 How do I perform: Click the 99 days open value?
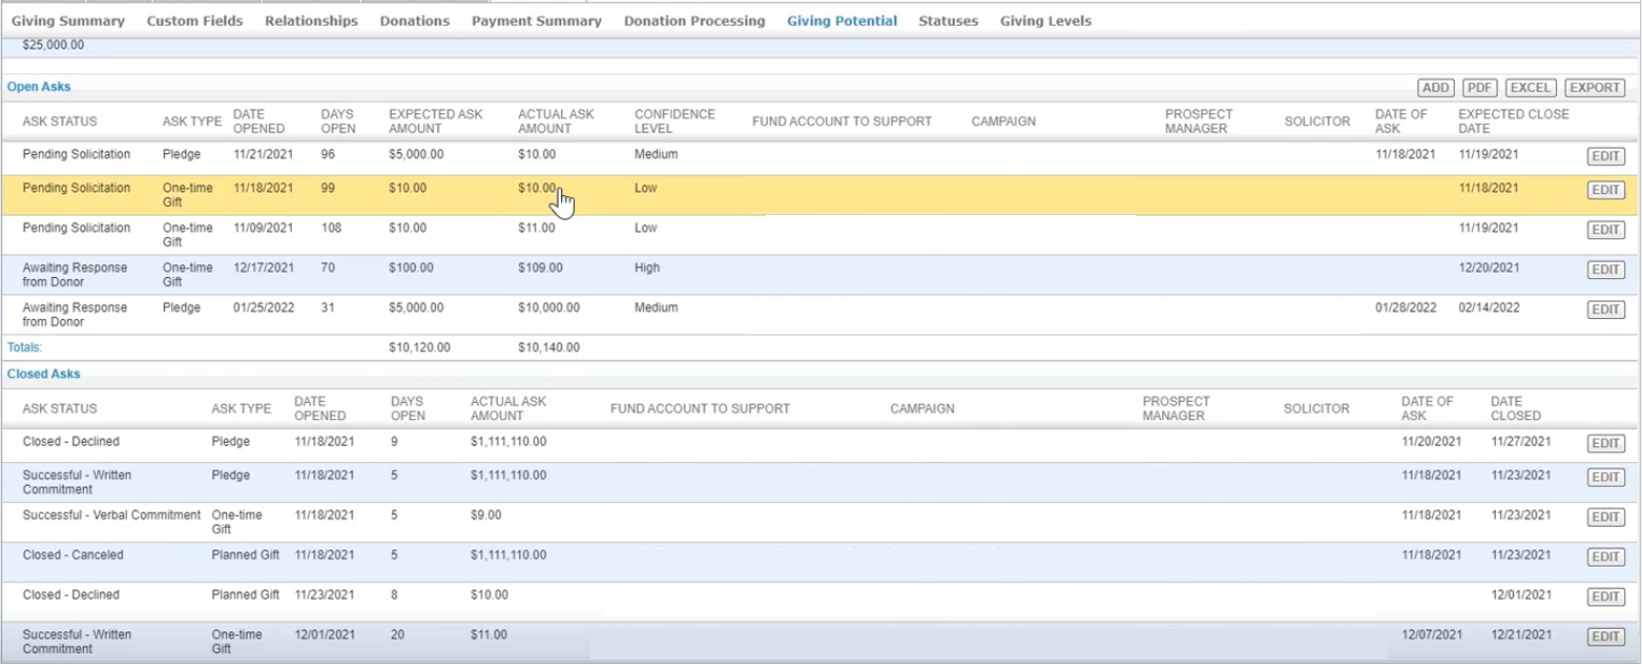click(328, 188)
